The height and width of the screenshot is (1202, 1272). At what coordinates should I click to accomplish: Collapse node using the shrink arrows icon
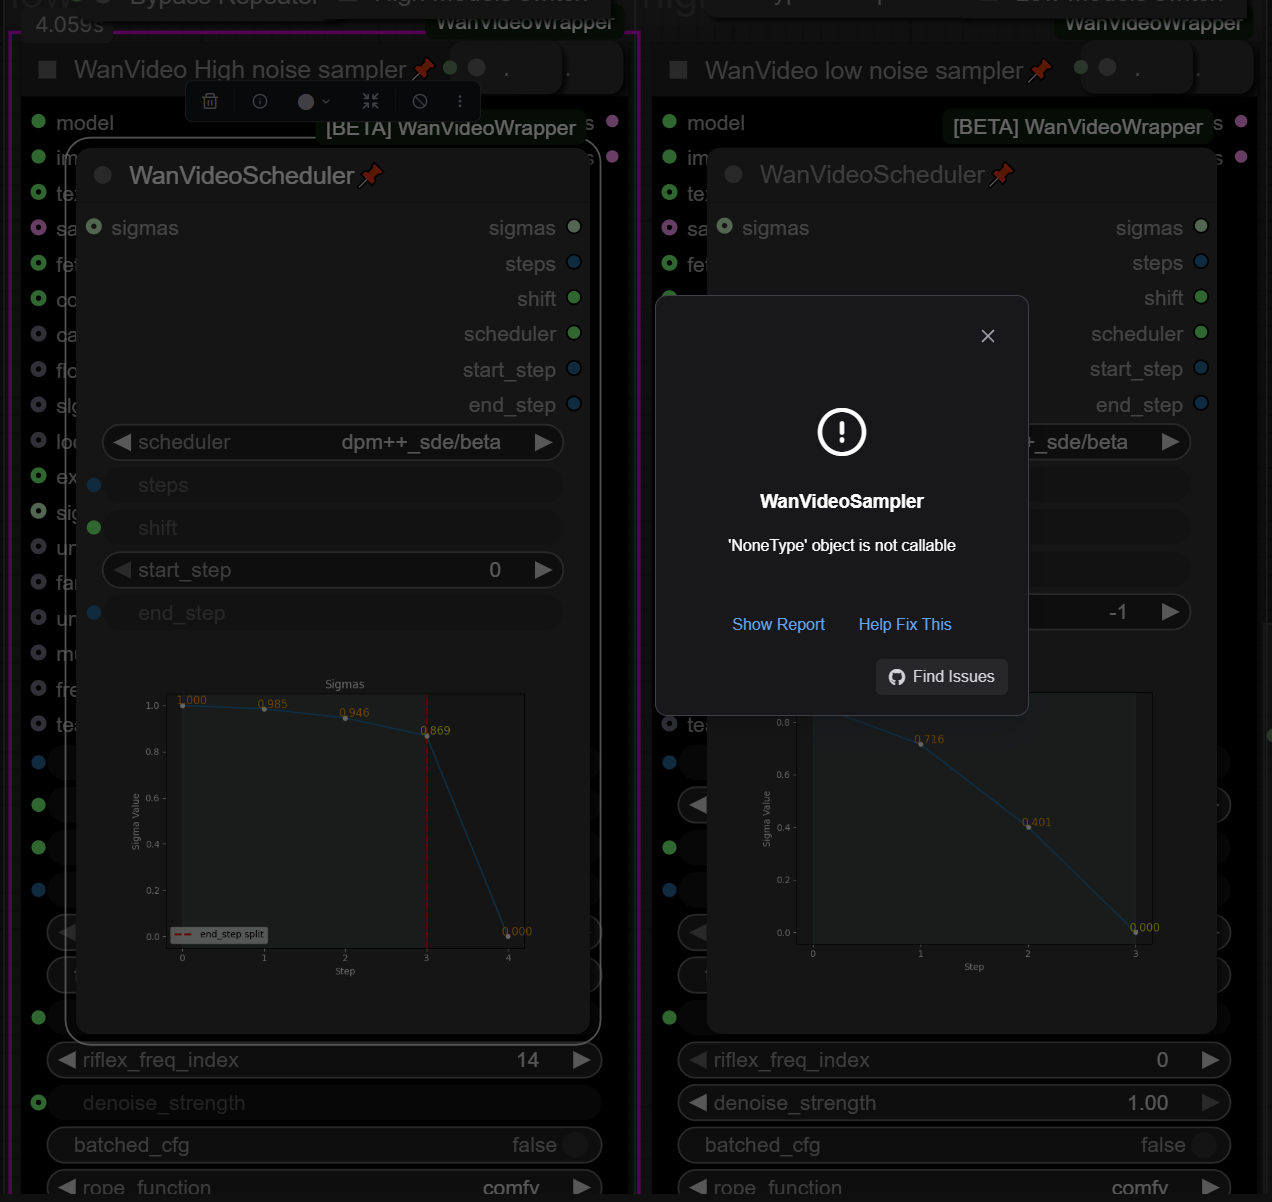coord(371,101)
